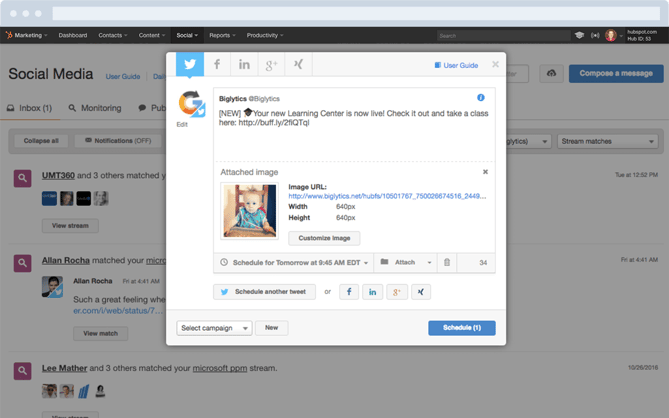Click the Allan Rocha name link
The width and height of the screenshot is (669, 418).
pyautogui.click(x=66, y=260)
